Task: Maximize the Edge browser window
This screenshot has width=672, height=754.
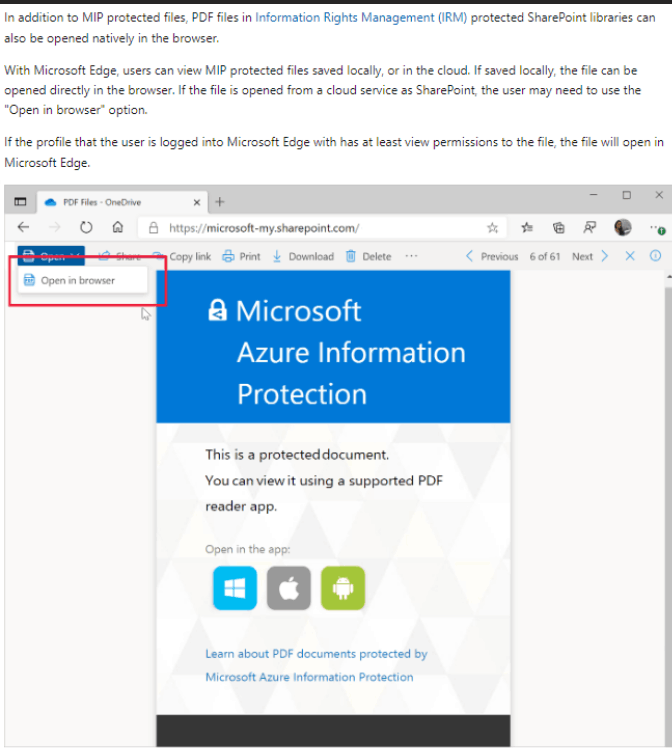Action: 626,195
